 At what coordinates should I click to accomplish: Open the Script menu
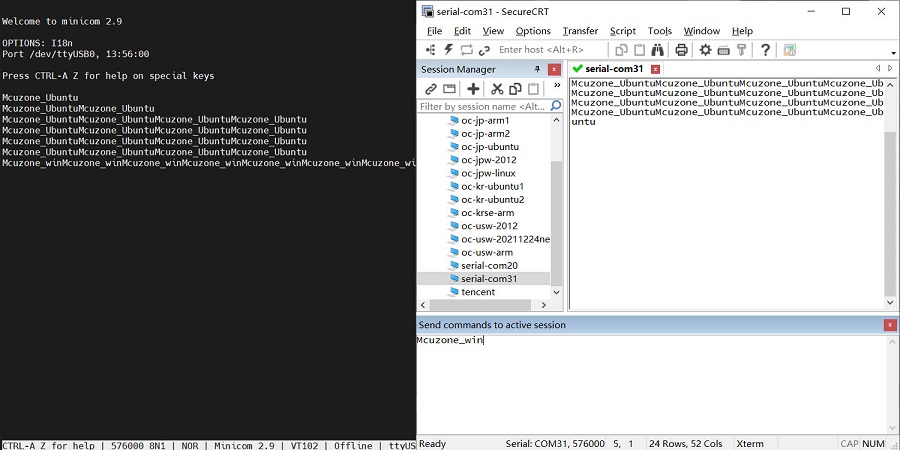623,31
